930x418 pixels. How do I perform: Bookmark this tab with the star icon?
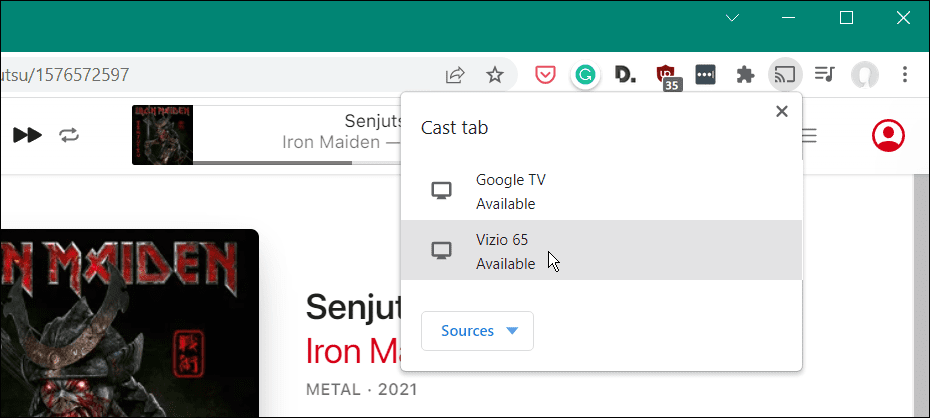point(495,75)
